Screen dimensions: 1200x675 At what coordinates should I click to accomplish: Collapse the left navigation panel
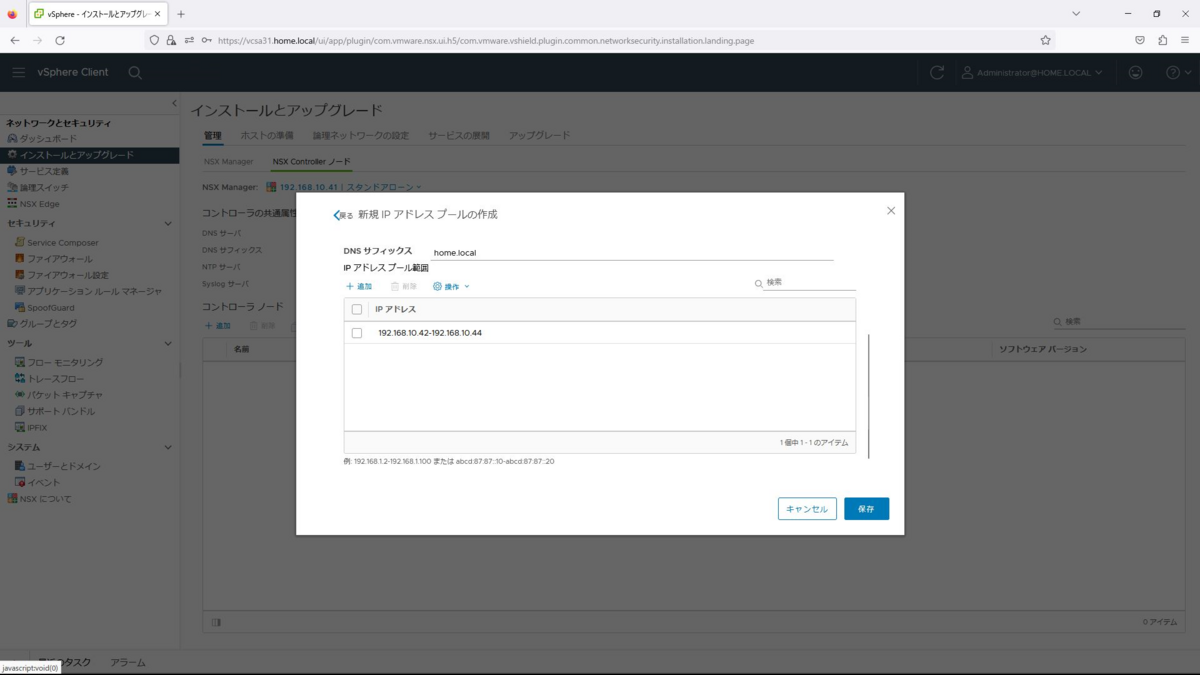[x=174, y=103]
